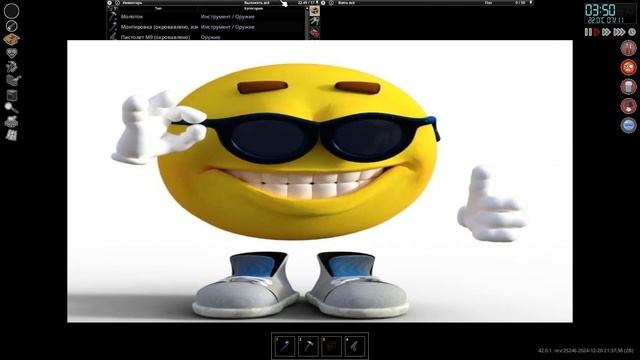Close the loot panel with X icon
Screen dimensions: 640x360
click(x=323, y=3)
